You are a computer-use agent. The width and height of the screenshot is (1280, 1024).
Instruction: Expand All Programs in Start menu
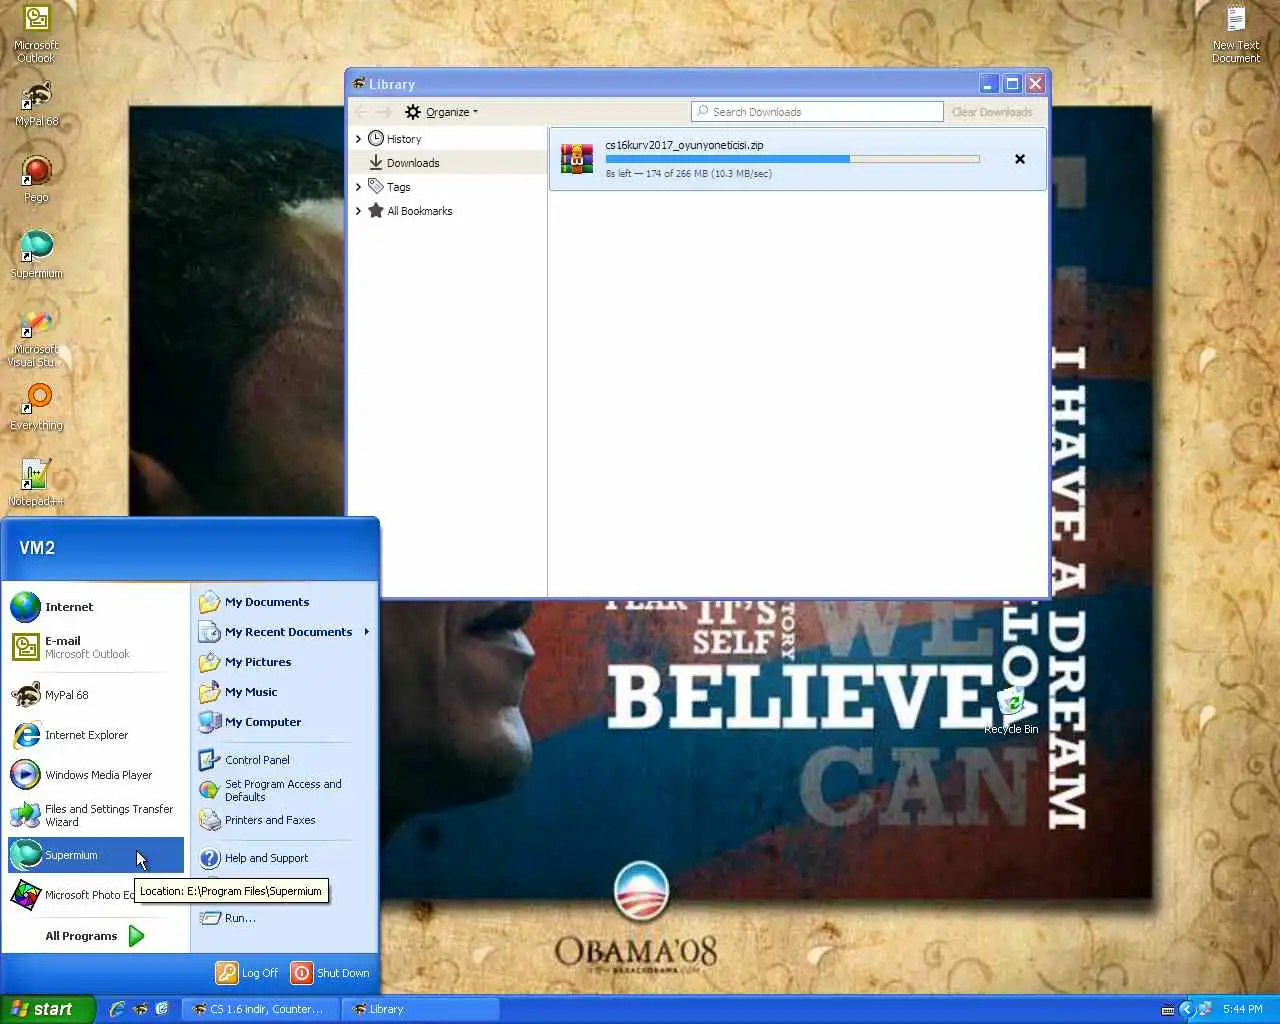[x=96, y=936]
